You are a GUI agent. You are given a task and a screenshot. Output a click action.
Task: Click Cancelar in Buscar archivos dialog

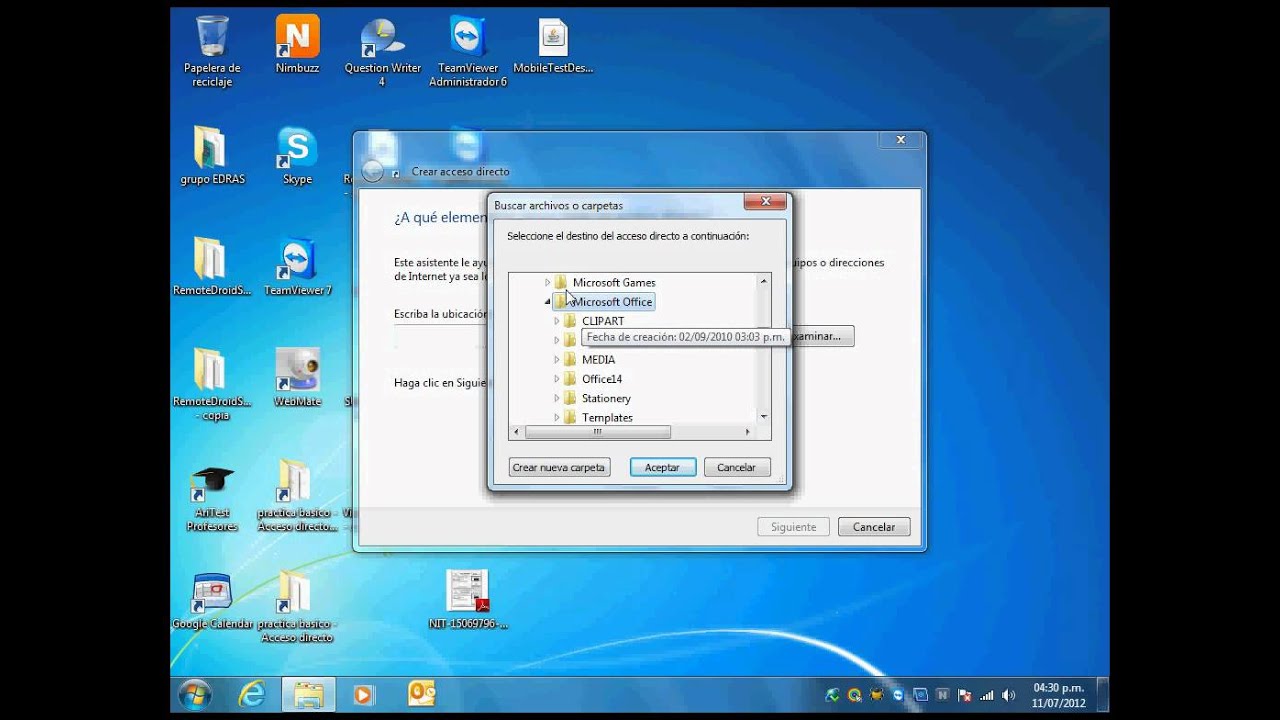(x=736, y=467)
